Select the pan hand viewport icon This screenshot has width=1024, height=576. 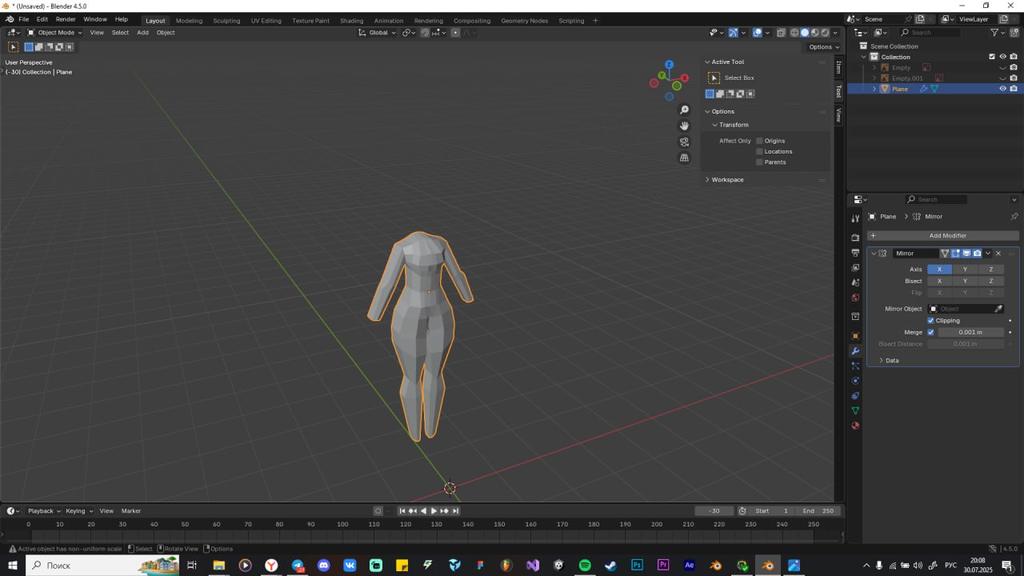coord(684,125)
